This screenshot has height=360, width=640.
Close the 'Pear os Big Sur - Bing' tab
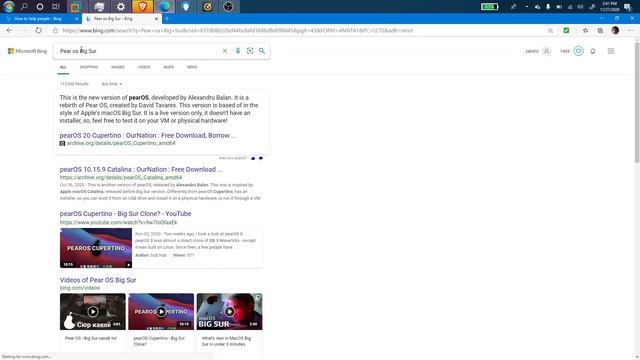click(x=156, y=19)
